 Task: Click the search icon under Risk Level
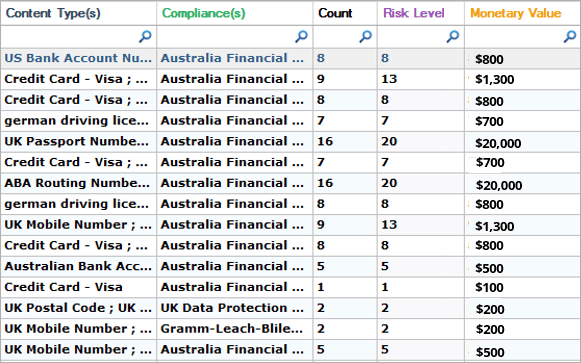click(452, 36)
